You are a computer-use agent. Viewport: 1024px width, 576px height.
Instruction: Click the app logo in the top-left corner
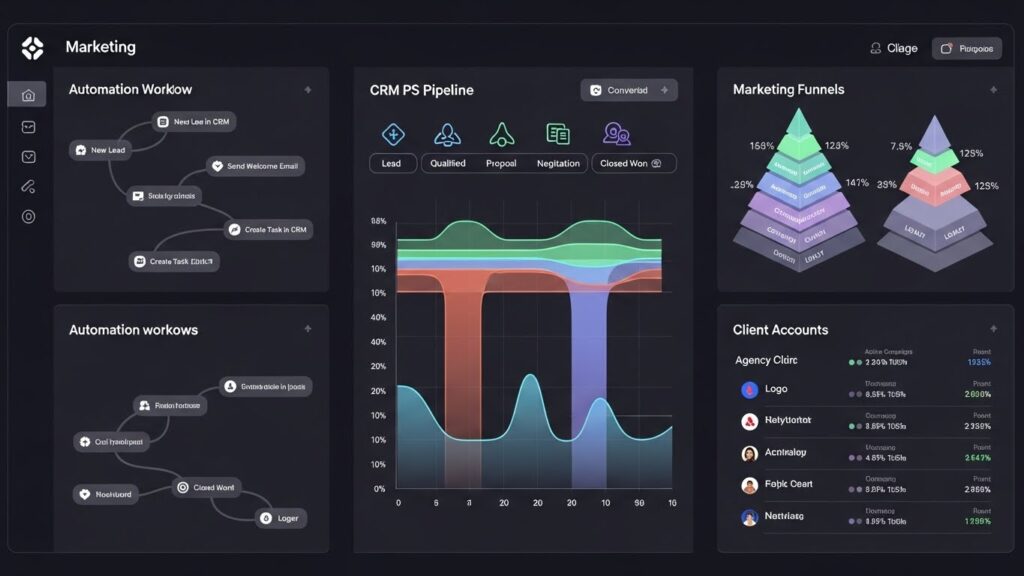pyautogui.click(x=33, y=47)
